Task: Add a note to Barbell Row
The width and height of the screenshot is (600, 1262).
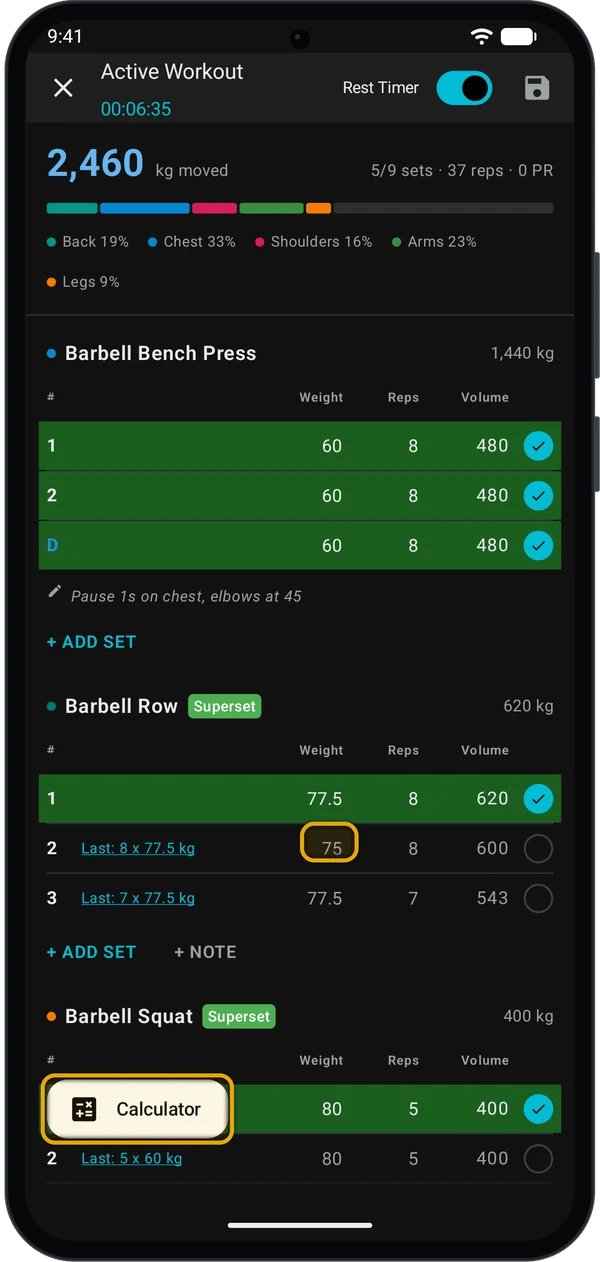Action: click(x=205, y=952)
